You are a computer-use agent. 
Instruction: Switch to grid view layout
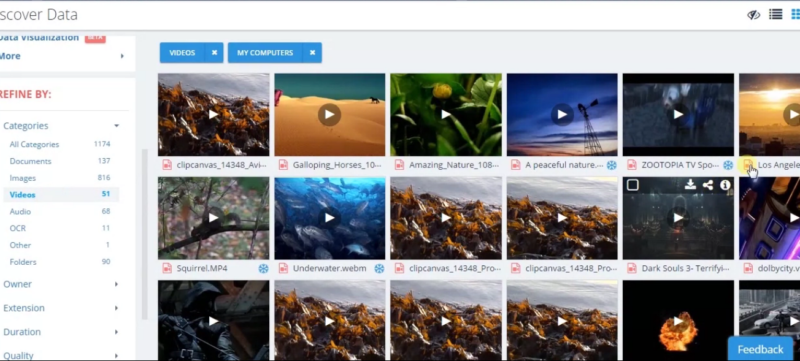click(x=795, y=14)
